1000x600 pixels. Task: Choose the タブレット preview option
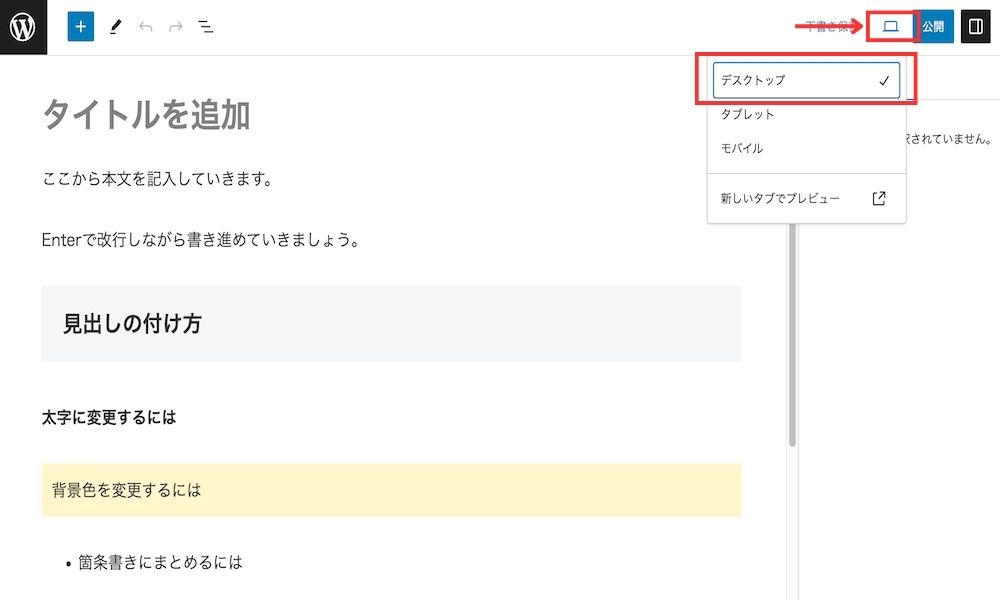pos(806,114)
